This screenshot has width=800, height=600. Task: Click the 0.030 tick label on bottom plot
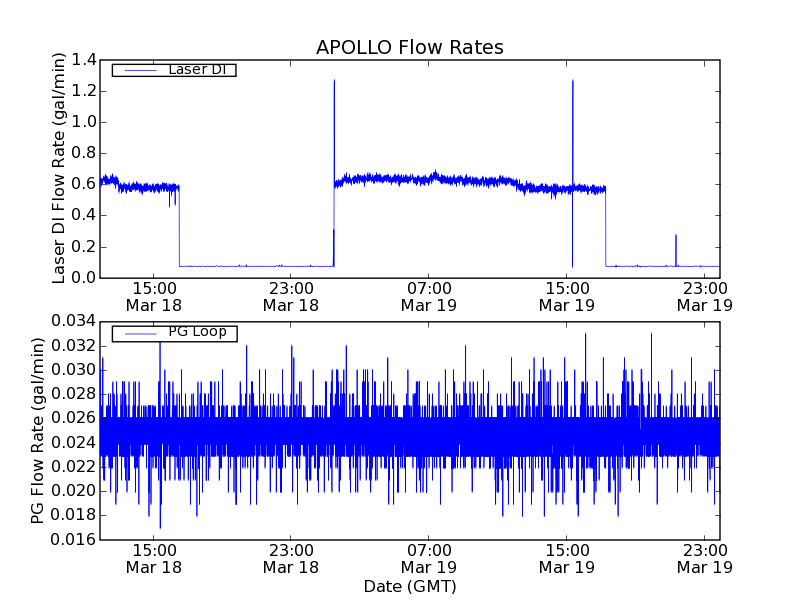[73, 370]
